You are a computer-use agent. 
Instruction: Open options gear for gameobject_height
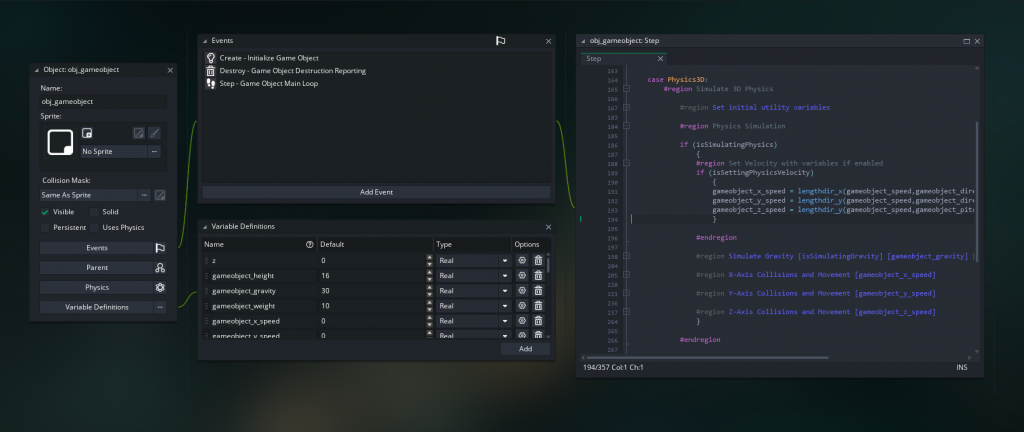[522, 275]
